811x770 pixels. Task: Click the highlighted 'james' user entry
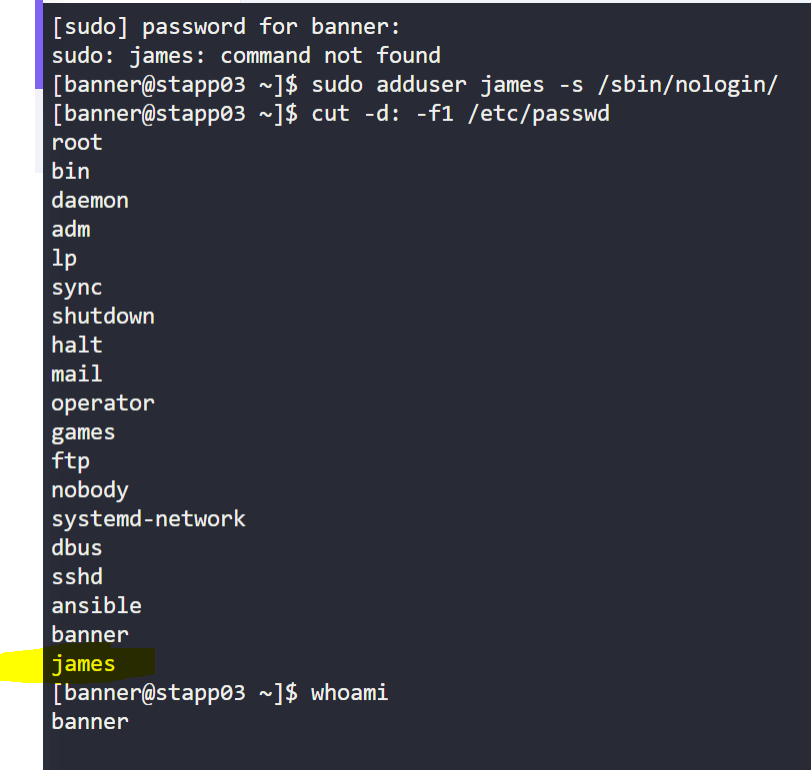point(84,664)
